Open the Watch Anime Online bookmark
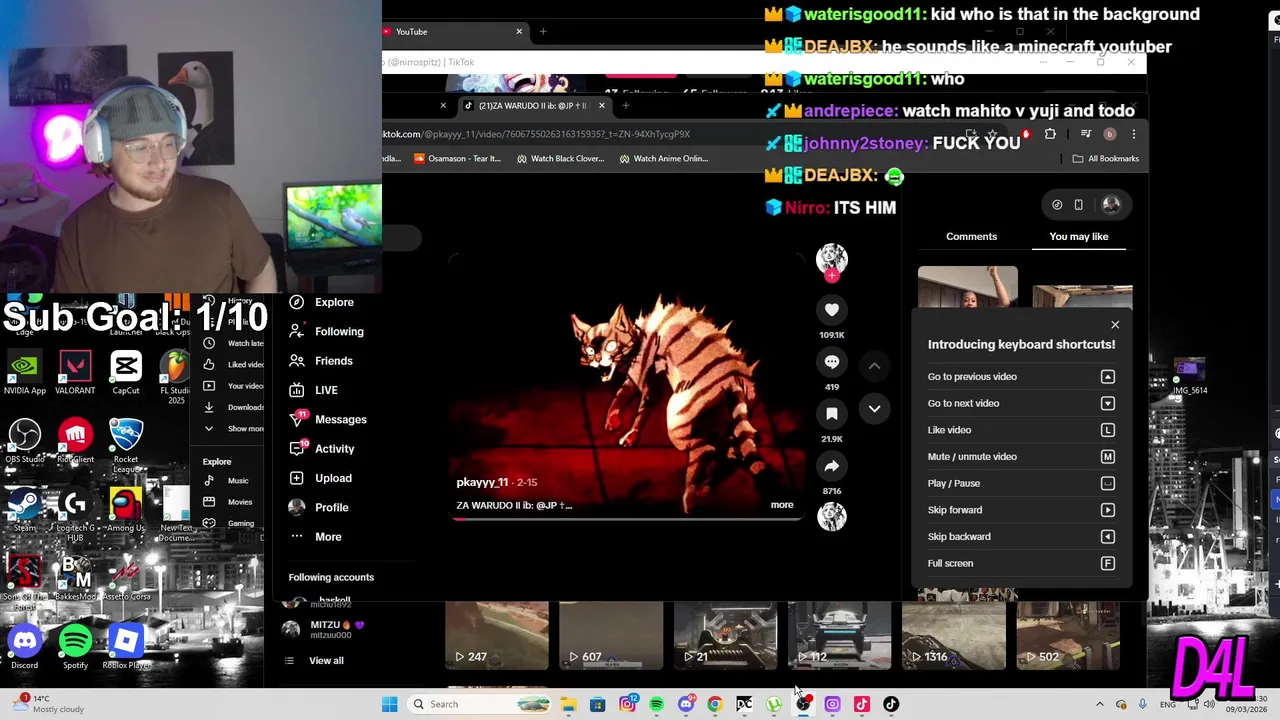Viewport: 1280px width, 720px height. click(663, 159)
